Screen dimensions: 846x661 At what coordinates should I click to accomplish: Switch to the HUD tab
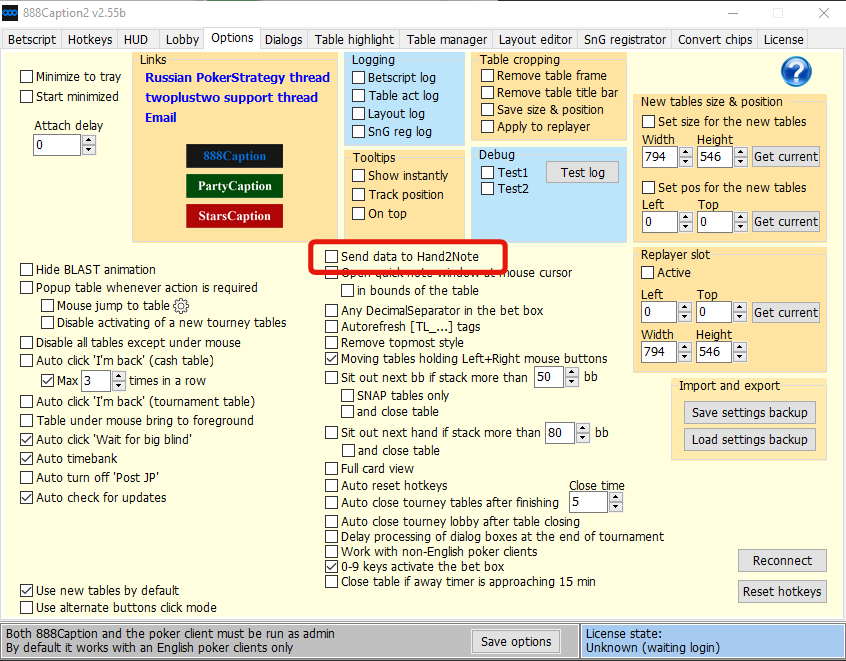[136, 39]
